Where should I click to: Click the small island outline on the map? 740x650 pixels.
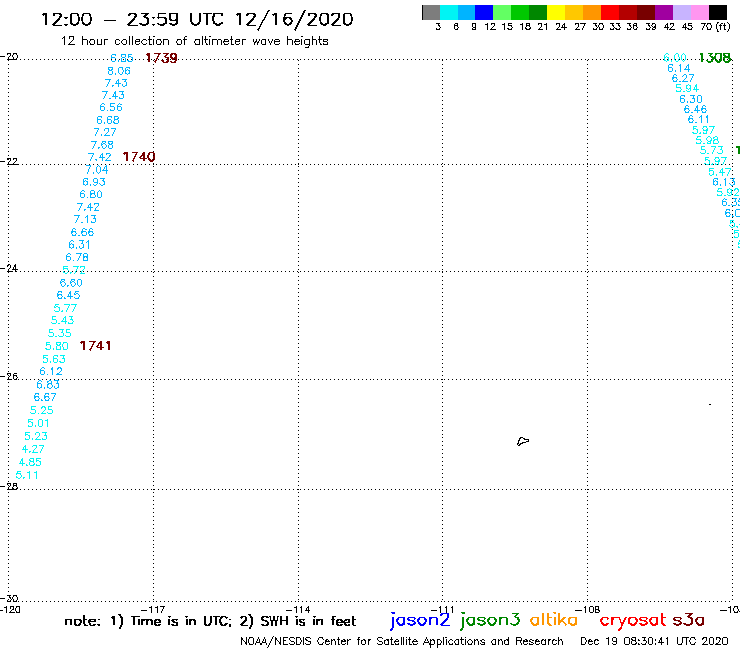[x=523, y=441]
